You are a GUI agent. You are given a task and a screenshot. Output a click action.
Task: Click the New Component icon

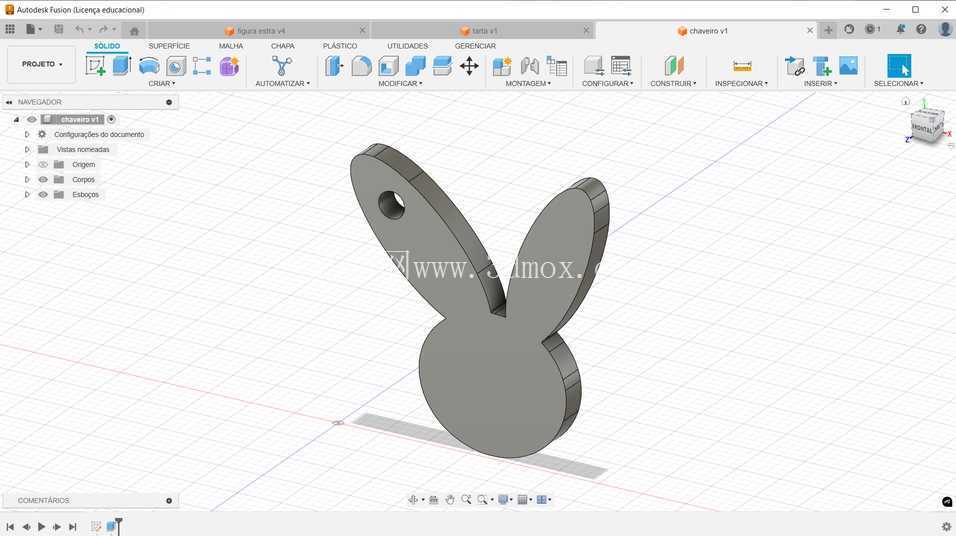[502, 66]
